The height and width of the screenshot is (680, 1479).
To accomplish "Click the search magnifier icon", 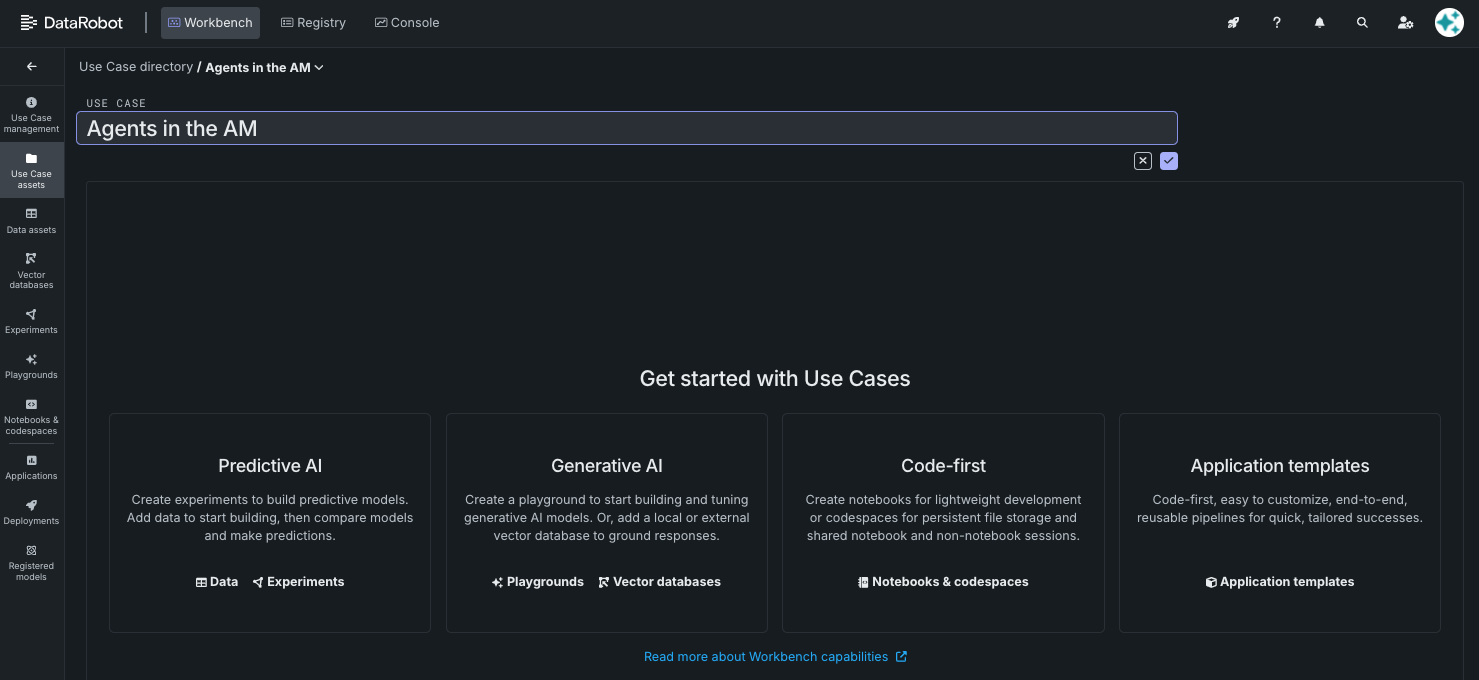I will pos(1362,23).
